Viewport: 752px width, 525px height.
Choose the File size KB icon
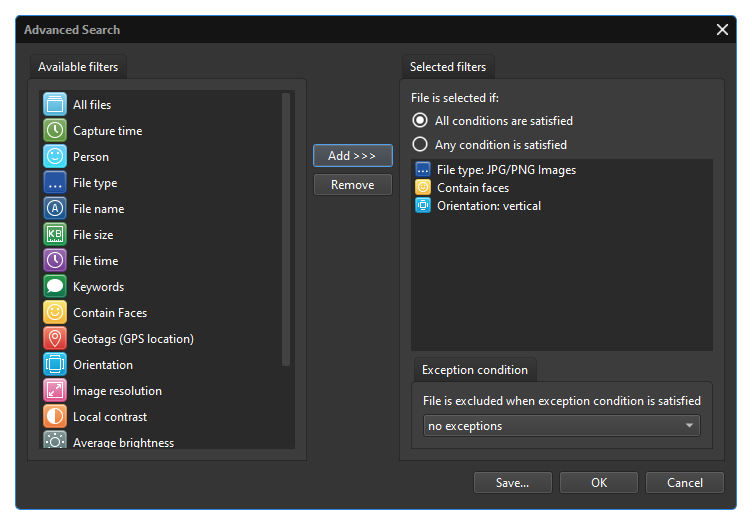(55, 235)
